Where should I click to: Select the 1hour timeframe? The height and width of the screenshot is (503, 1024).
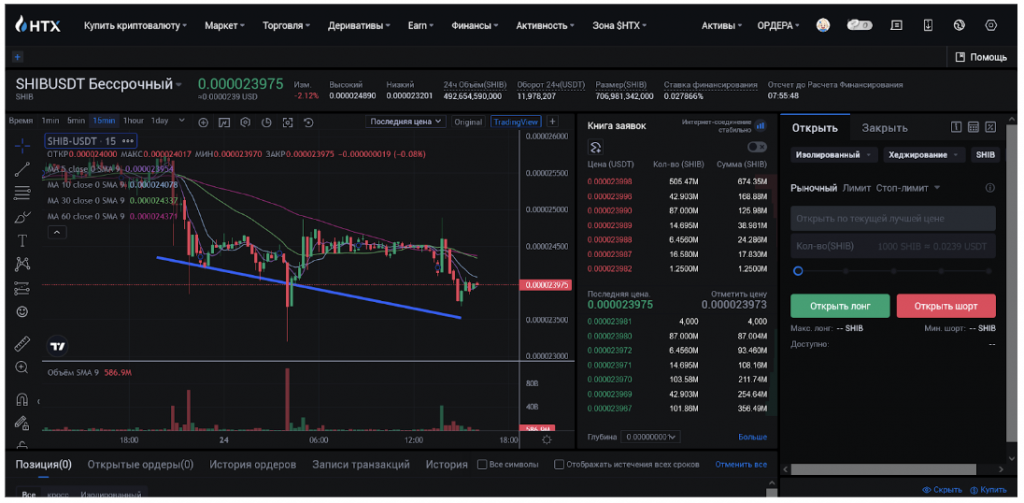click(133, 121)
